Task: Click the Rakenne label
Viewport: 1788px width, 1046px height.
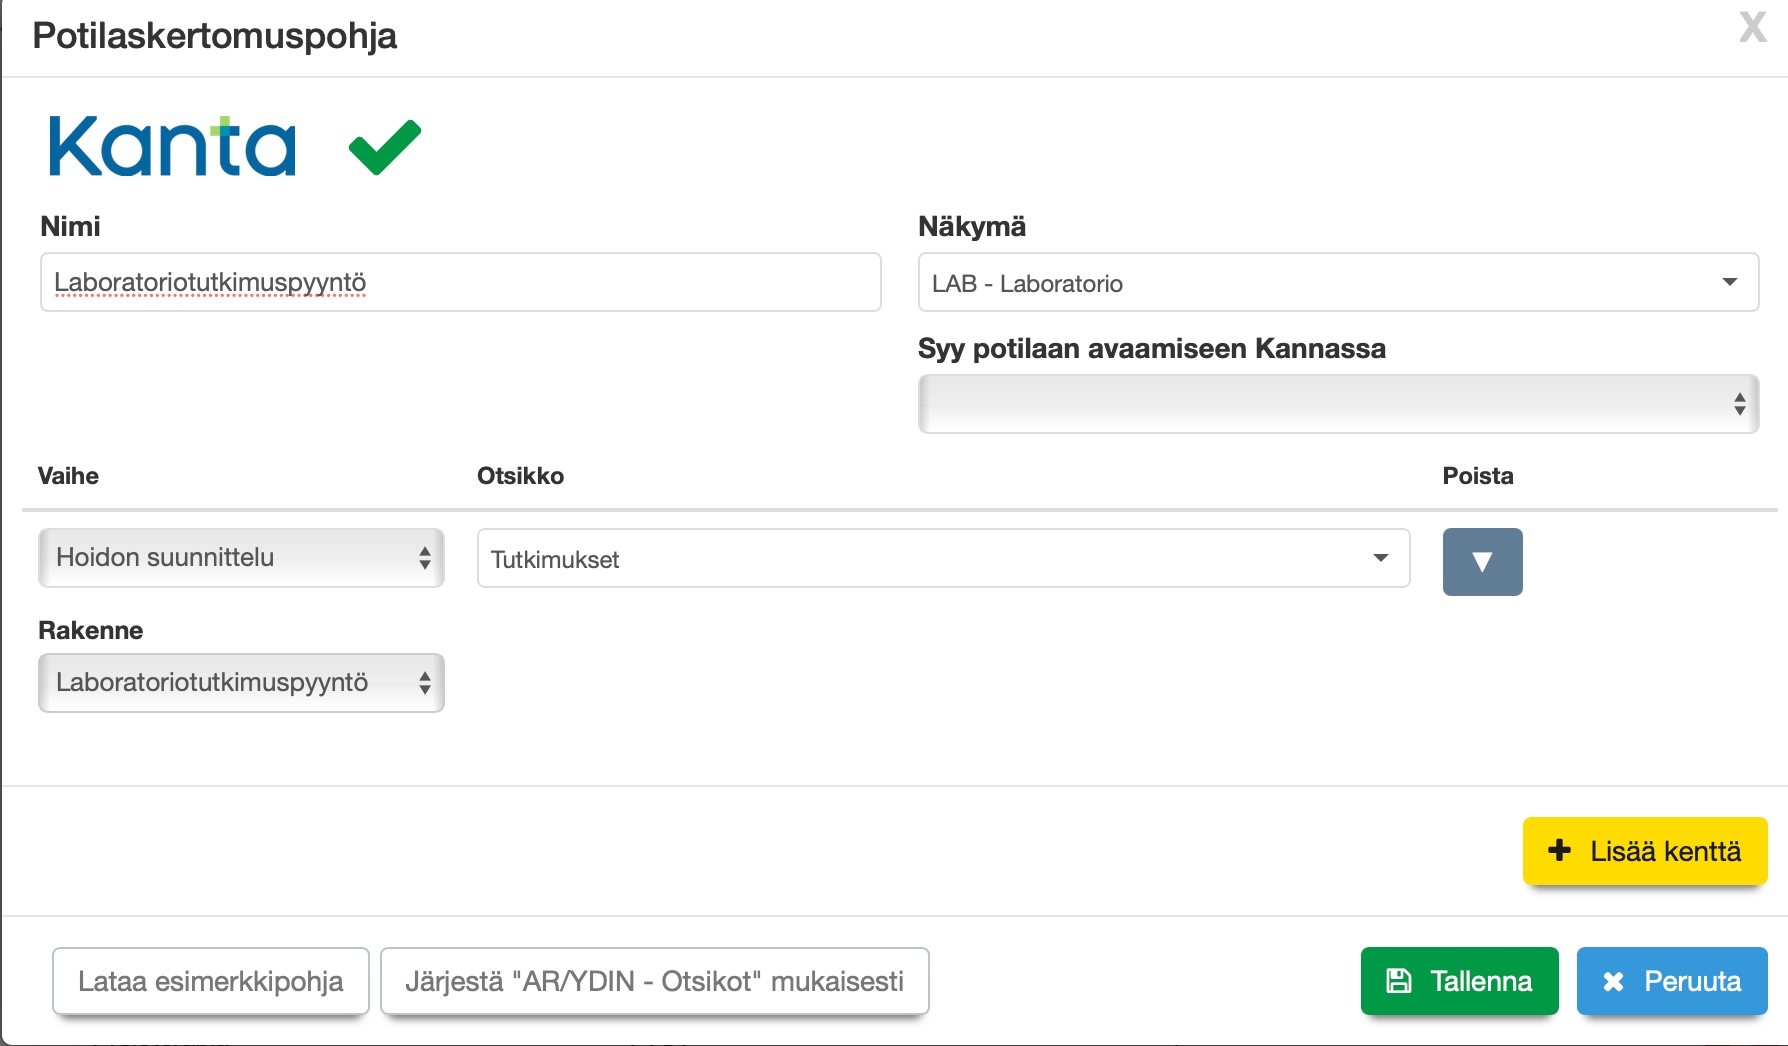Action: [x=90, y=631]
